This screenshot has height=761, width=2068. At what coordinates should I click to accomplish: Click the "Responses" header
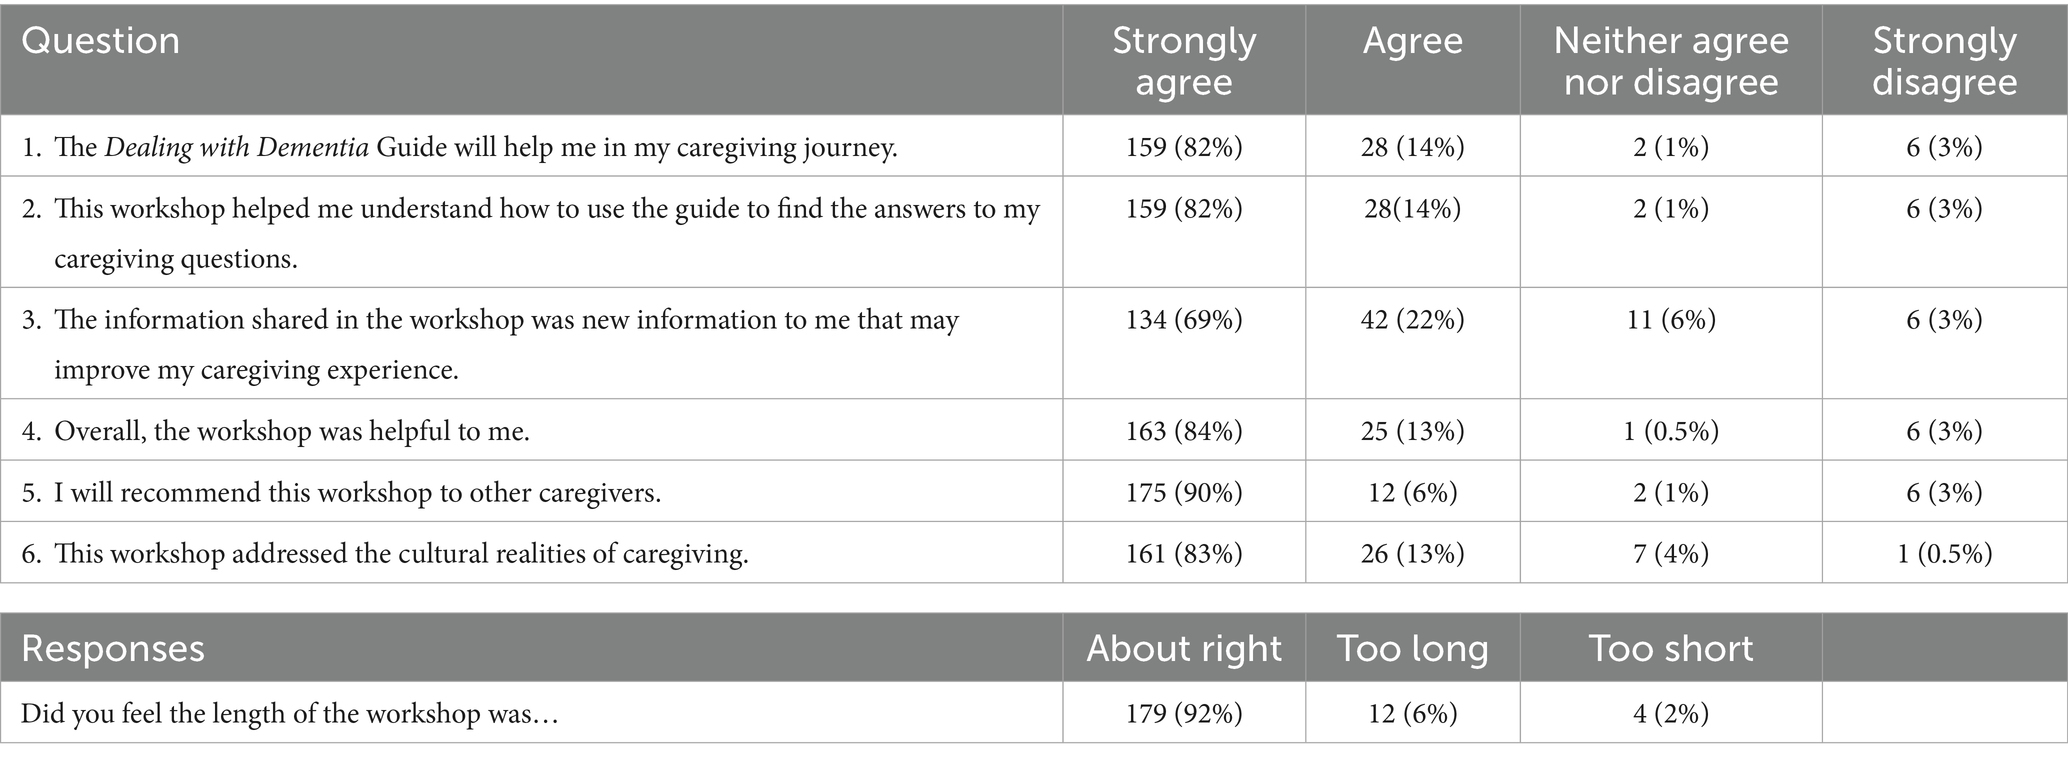(112, 649)
